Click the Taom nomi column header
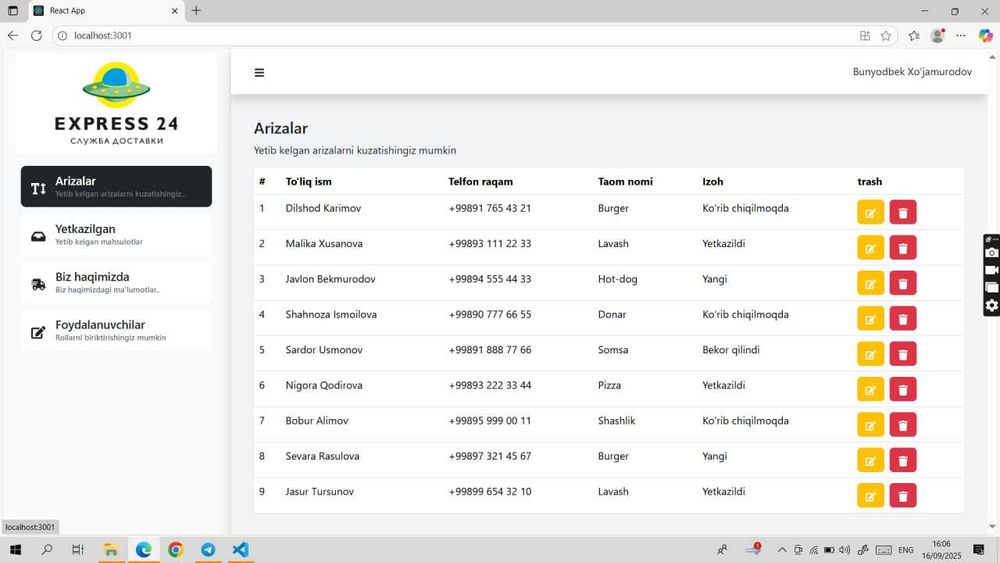 click(625, 182)
